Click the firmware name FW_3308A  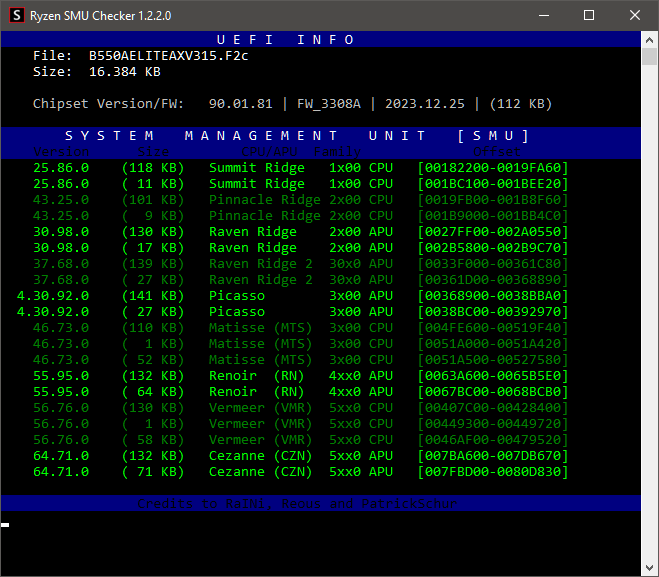pyautogui.click(x=329, y=104)
